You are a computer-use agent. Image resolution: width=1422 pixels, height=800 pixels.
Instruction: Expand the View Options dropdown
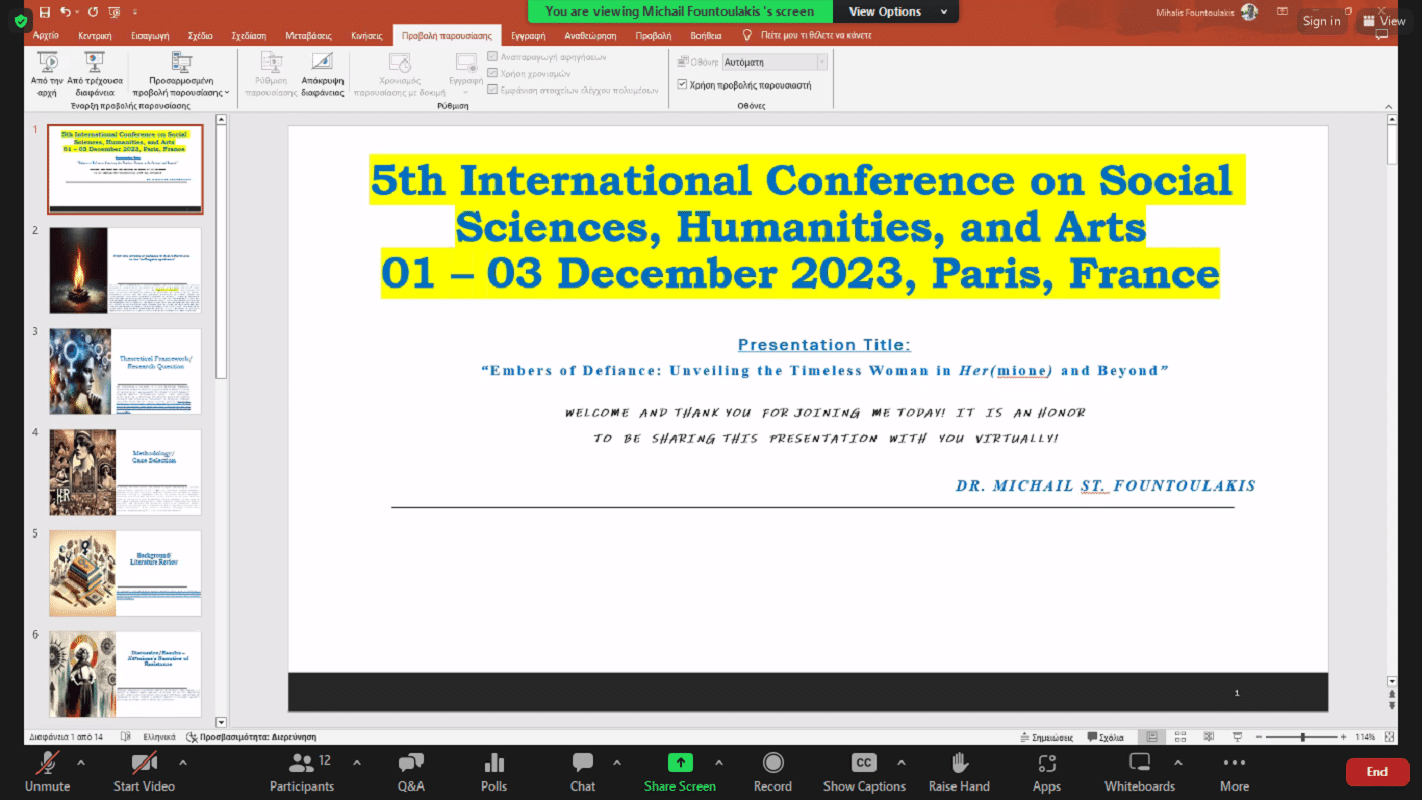(x=898, y=12)
